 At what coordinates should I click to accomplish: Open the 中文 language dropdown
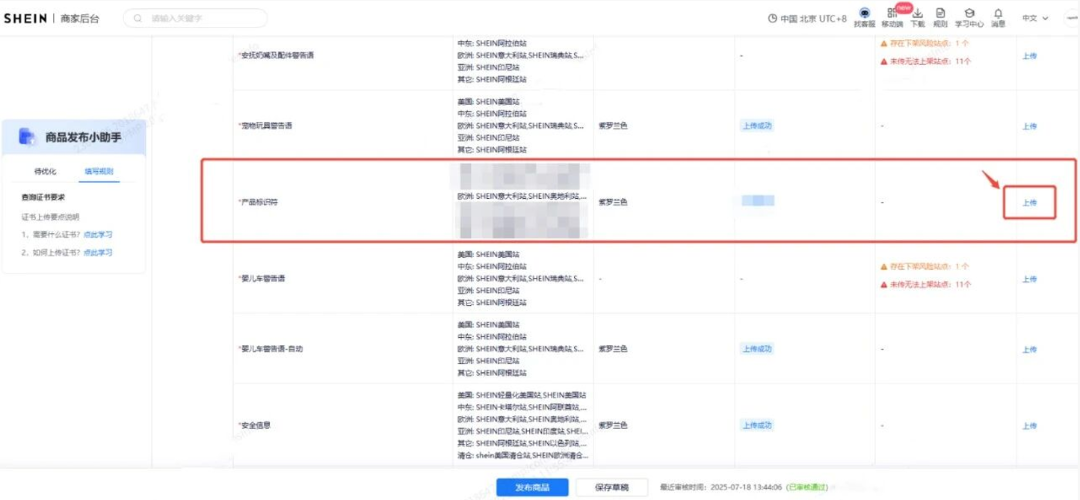1035,19
